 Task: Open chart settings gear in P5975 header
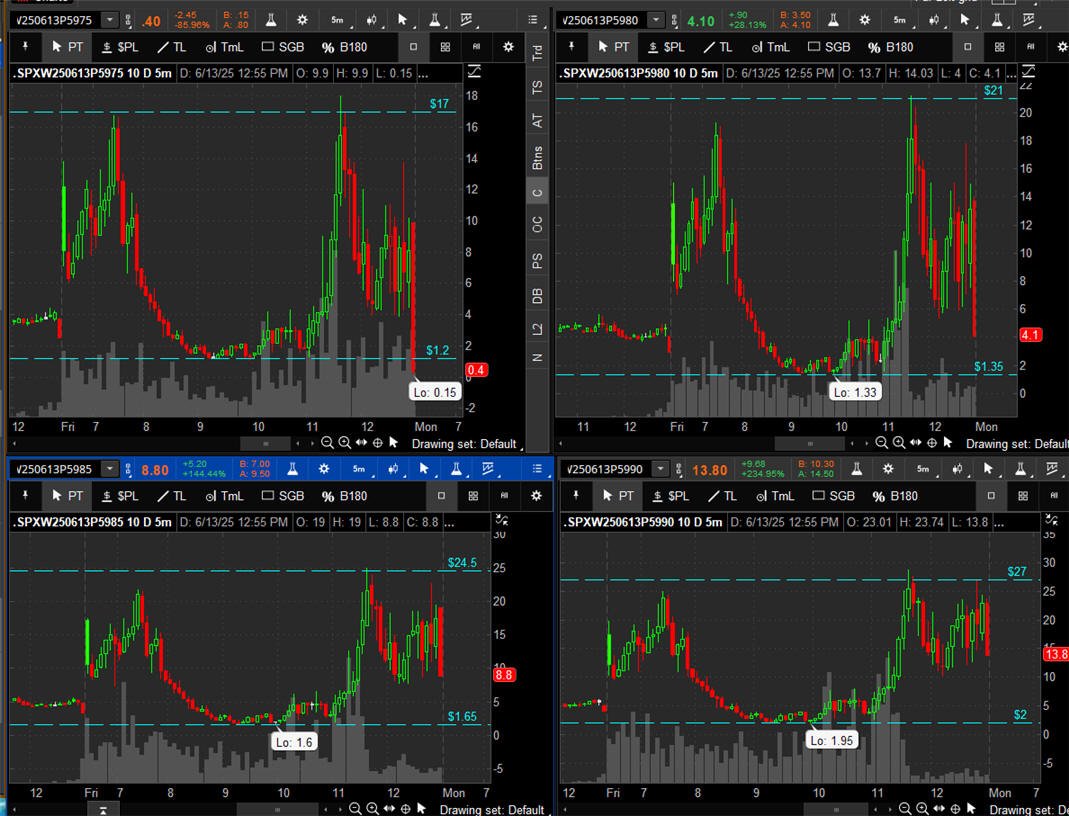point(303,20)
